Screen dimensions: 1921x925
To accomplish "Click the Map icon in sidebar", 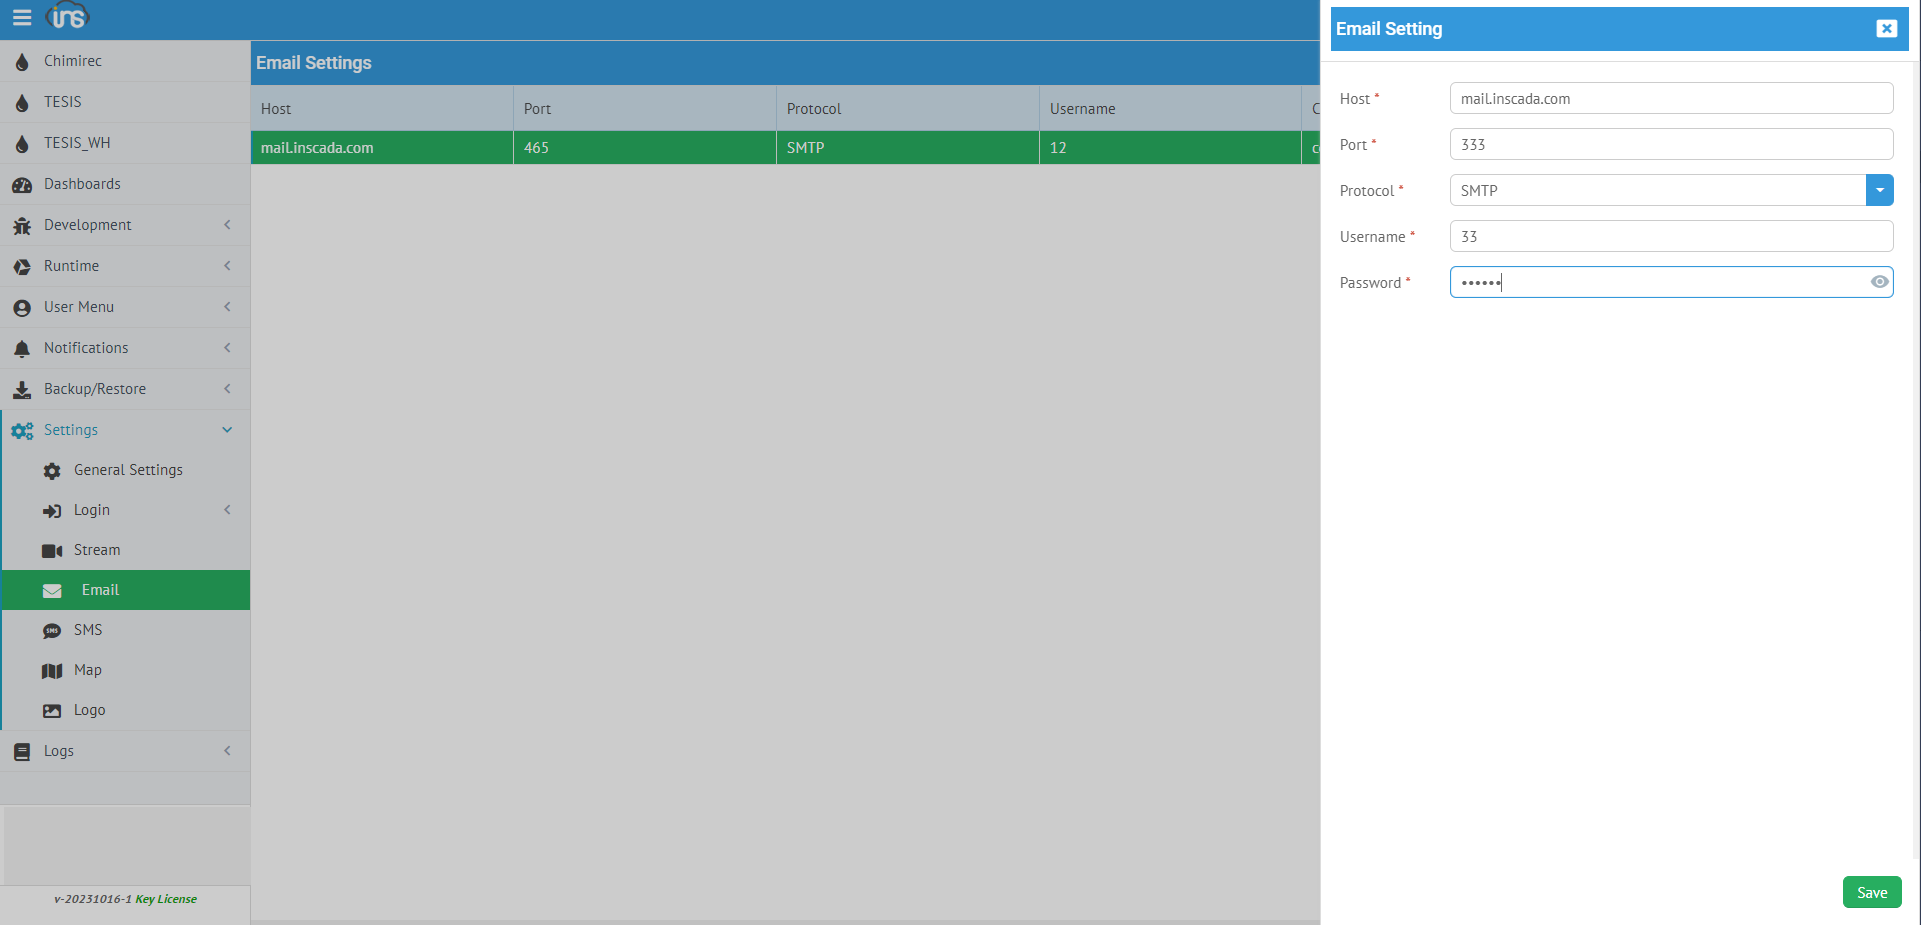I will point(52,671).
